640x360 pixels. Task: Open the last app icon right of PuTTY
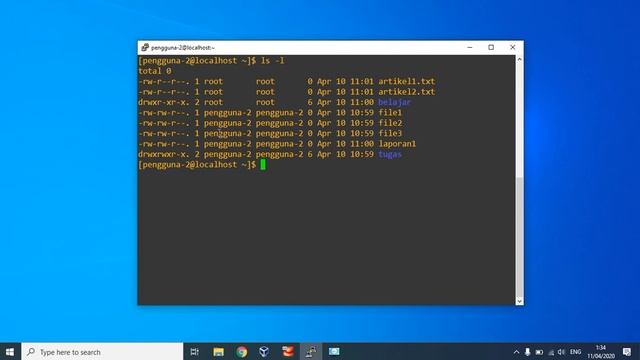pyautogui.click(x=334, y=351)
